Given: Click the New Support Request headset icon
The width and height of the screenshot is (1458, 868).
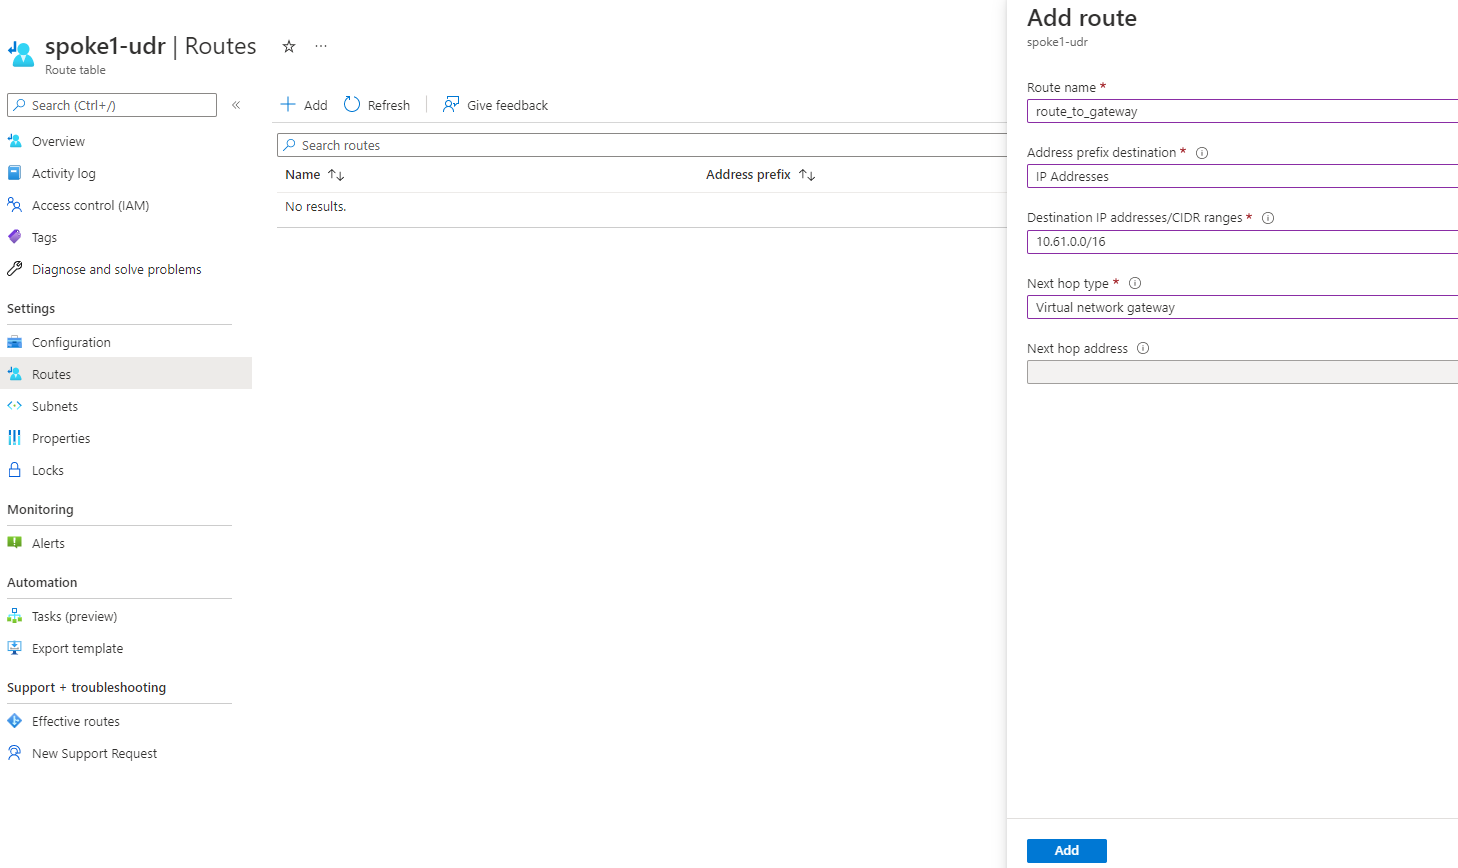Looking at the screenshot, I should [15, 753].
